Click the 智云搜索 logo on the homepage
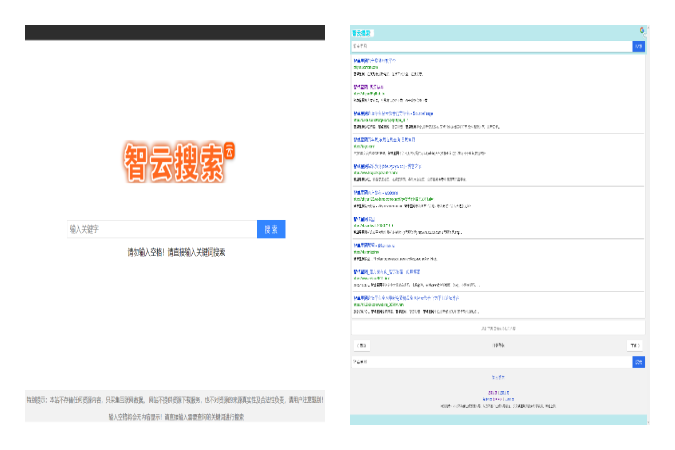The image size is (675, 450). pyautogui.click(x=177, y=162)
